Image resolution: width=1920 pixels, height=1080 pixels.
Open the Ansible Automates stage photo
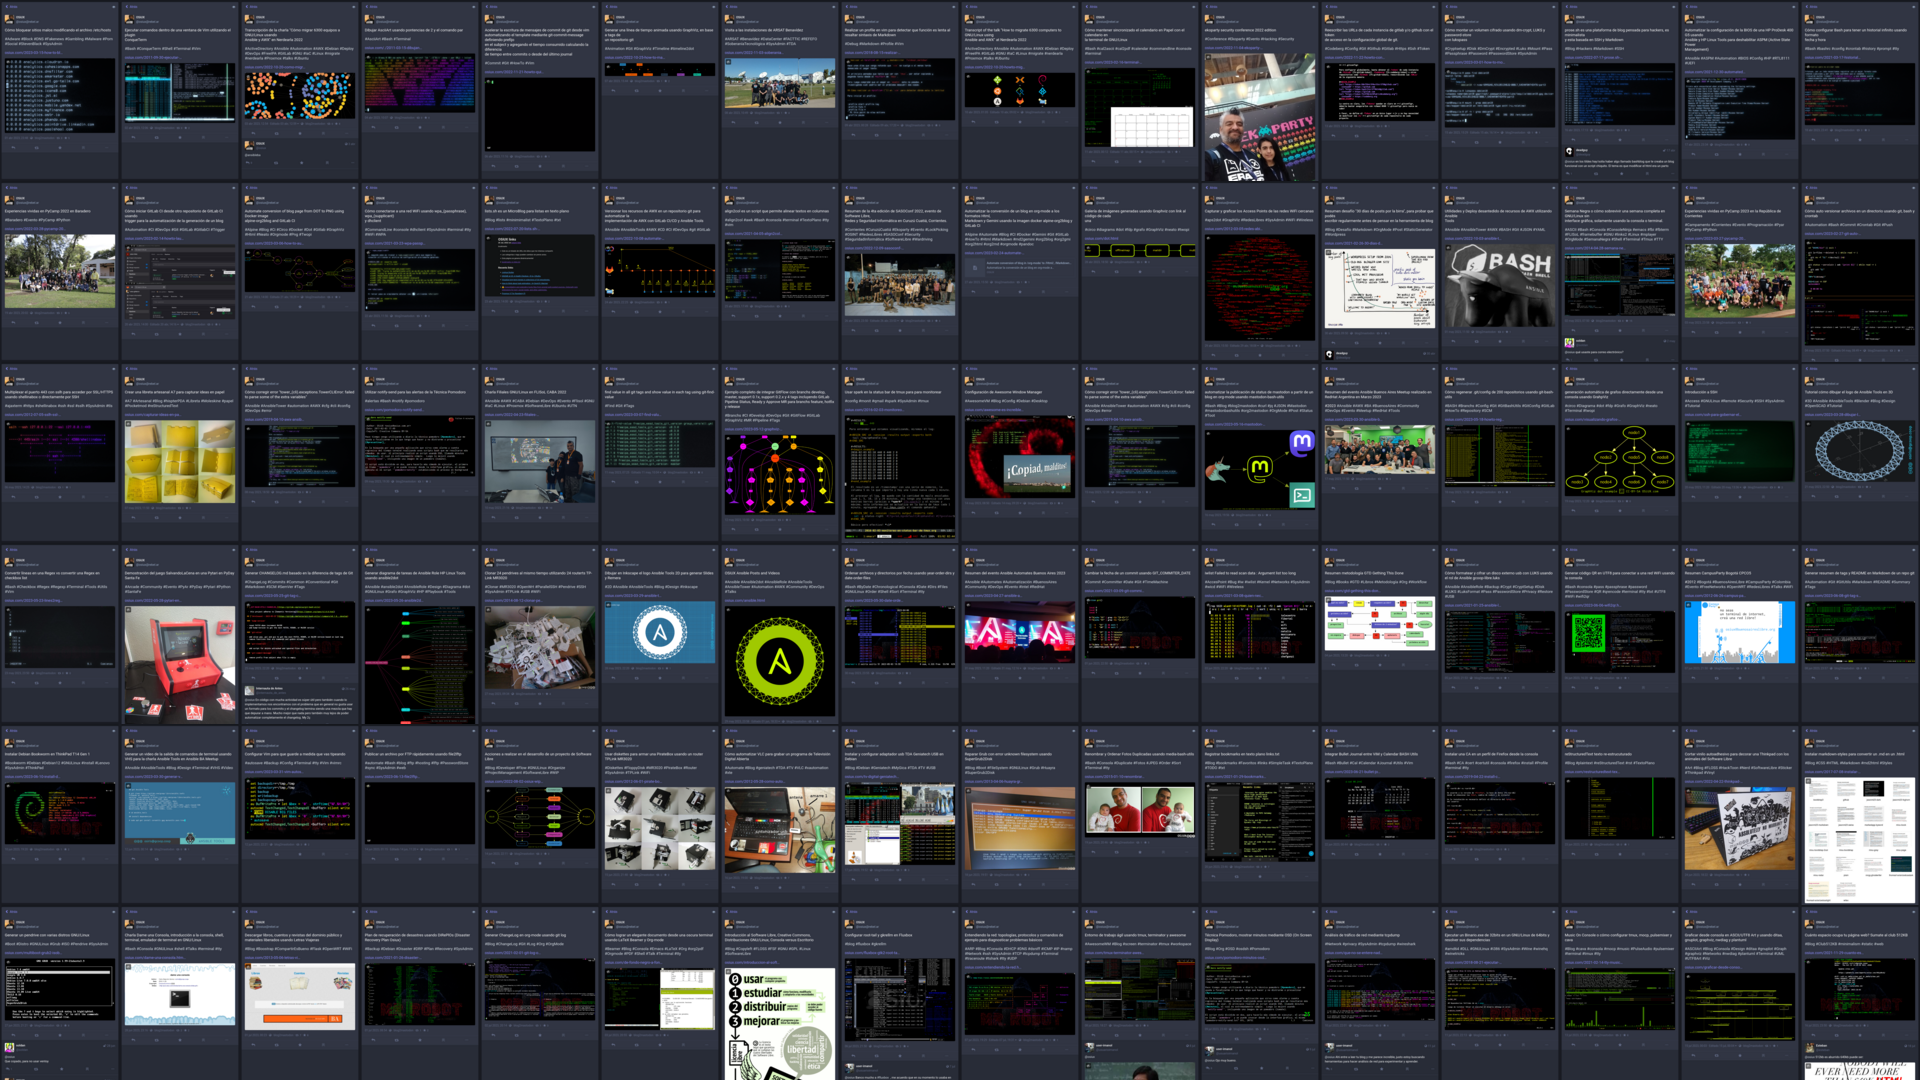coord(1020,632)
